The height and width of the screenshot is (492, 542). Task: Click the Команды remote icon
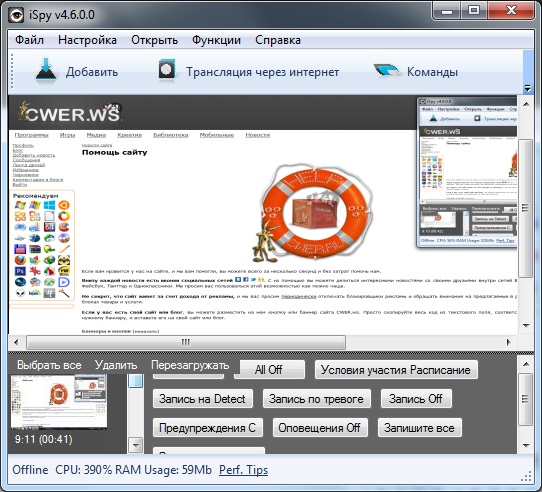click(387, 71)
